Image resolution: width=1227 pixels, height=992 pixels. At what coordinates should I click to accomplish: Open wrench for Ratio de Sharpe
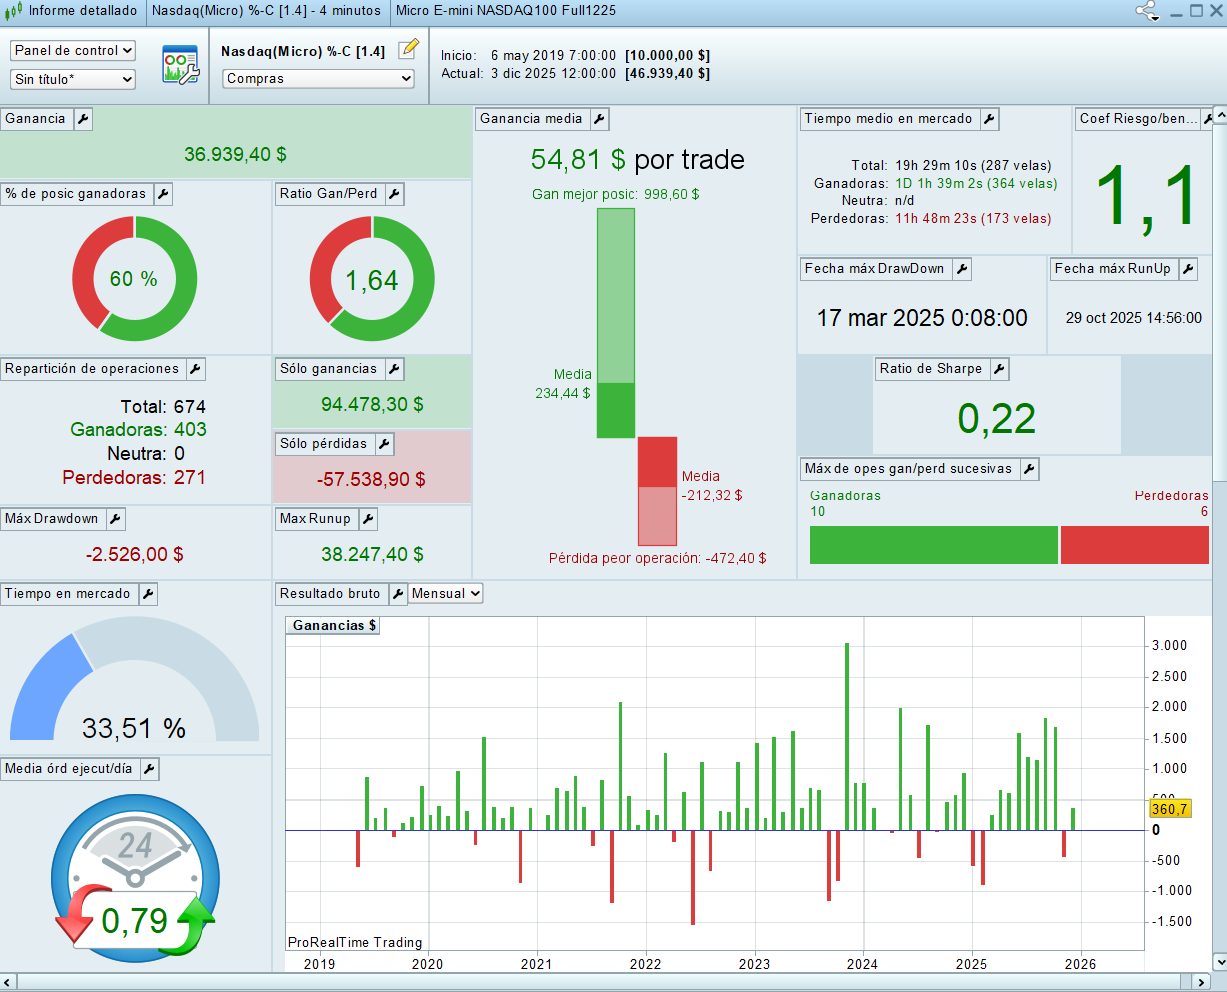[999, 369]
